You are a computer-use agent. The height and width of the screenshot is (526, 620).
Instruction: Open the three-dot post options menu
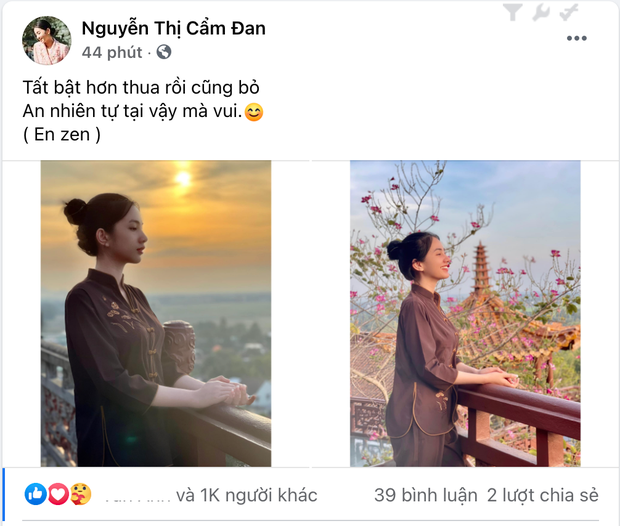[x=577, y=38]
